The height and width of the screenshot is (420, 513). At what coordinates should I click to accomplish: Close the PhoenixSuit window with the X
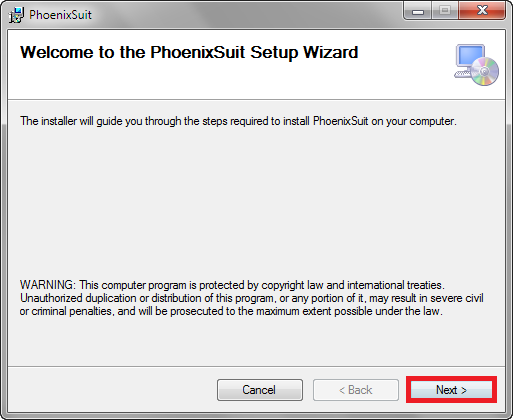(482, 11)
